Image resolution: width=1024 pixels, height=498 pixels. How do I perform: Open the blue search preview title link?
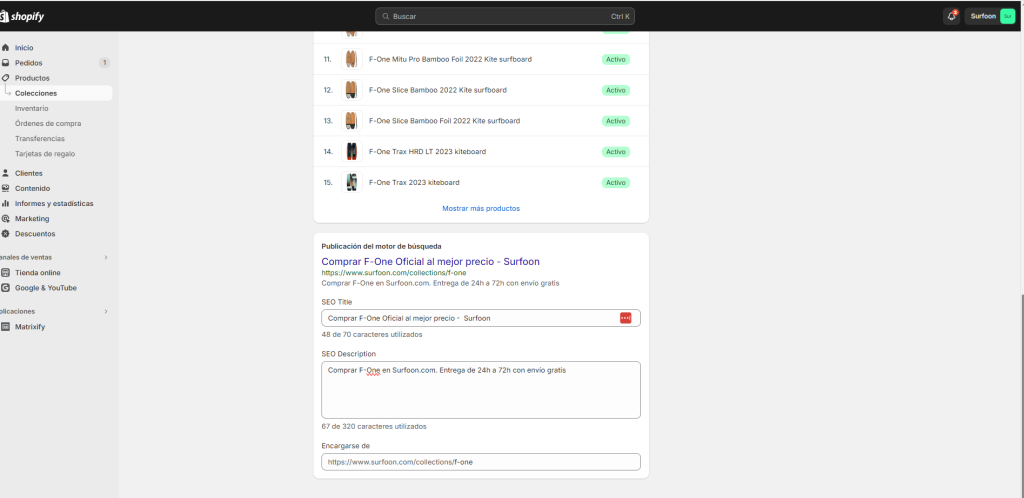430,261
